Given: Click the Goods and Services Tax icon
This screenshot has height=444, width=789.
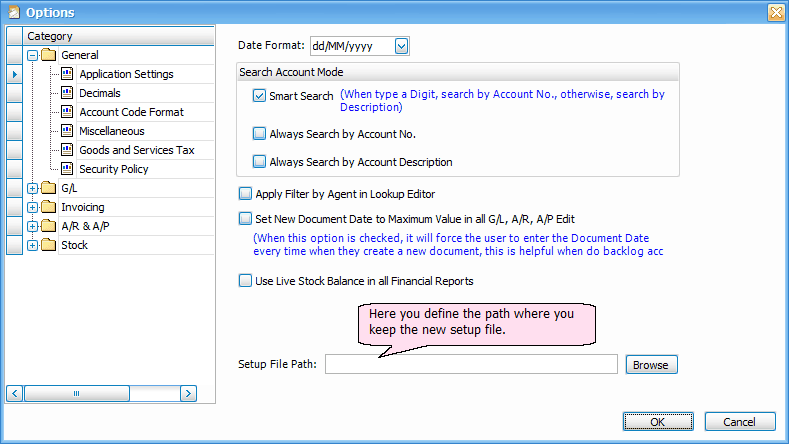Looking at the screenshot, I should coord(68,150).
